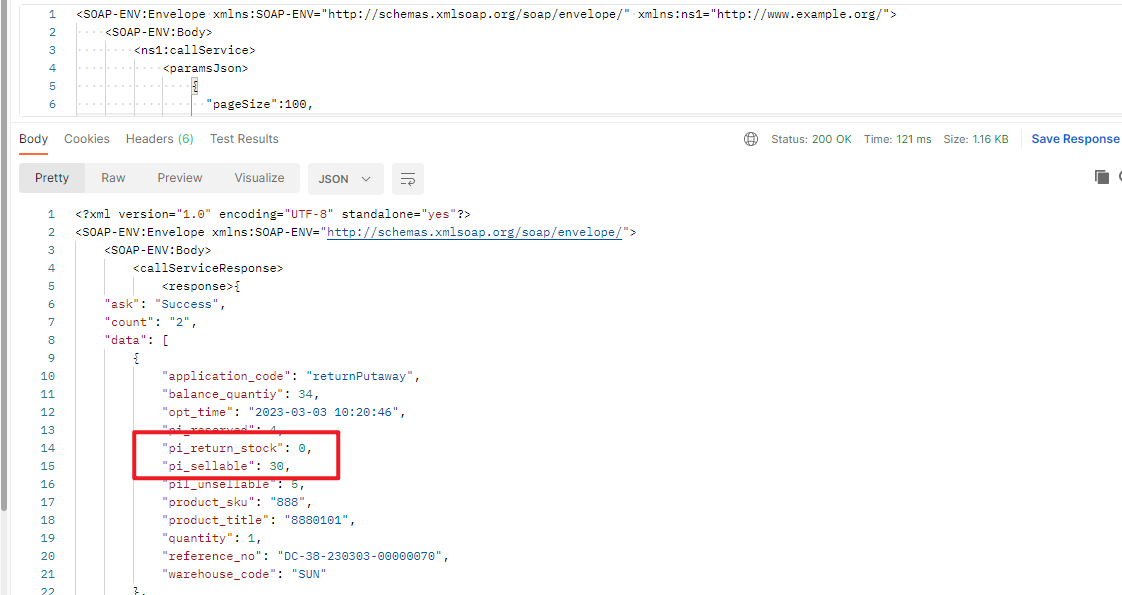Toggle line wrap icon in response toolbar
1122x595 pixels.
pos(408,179)
